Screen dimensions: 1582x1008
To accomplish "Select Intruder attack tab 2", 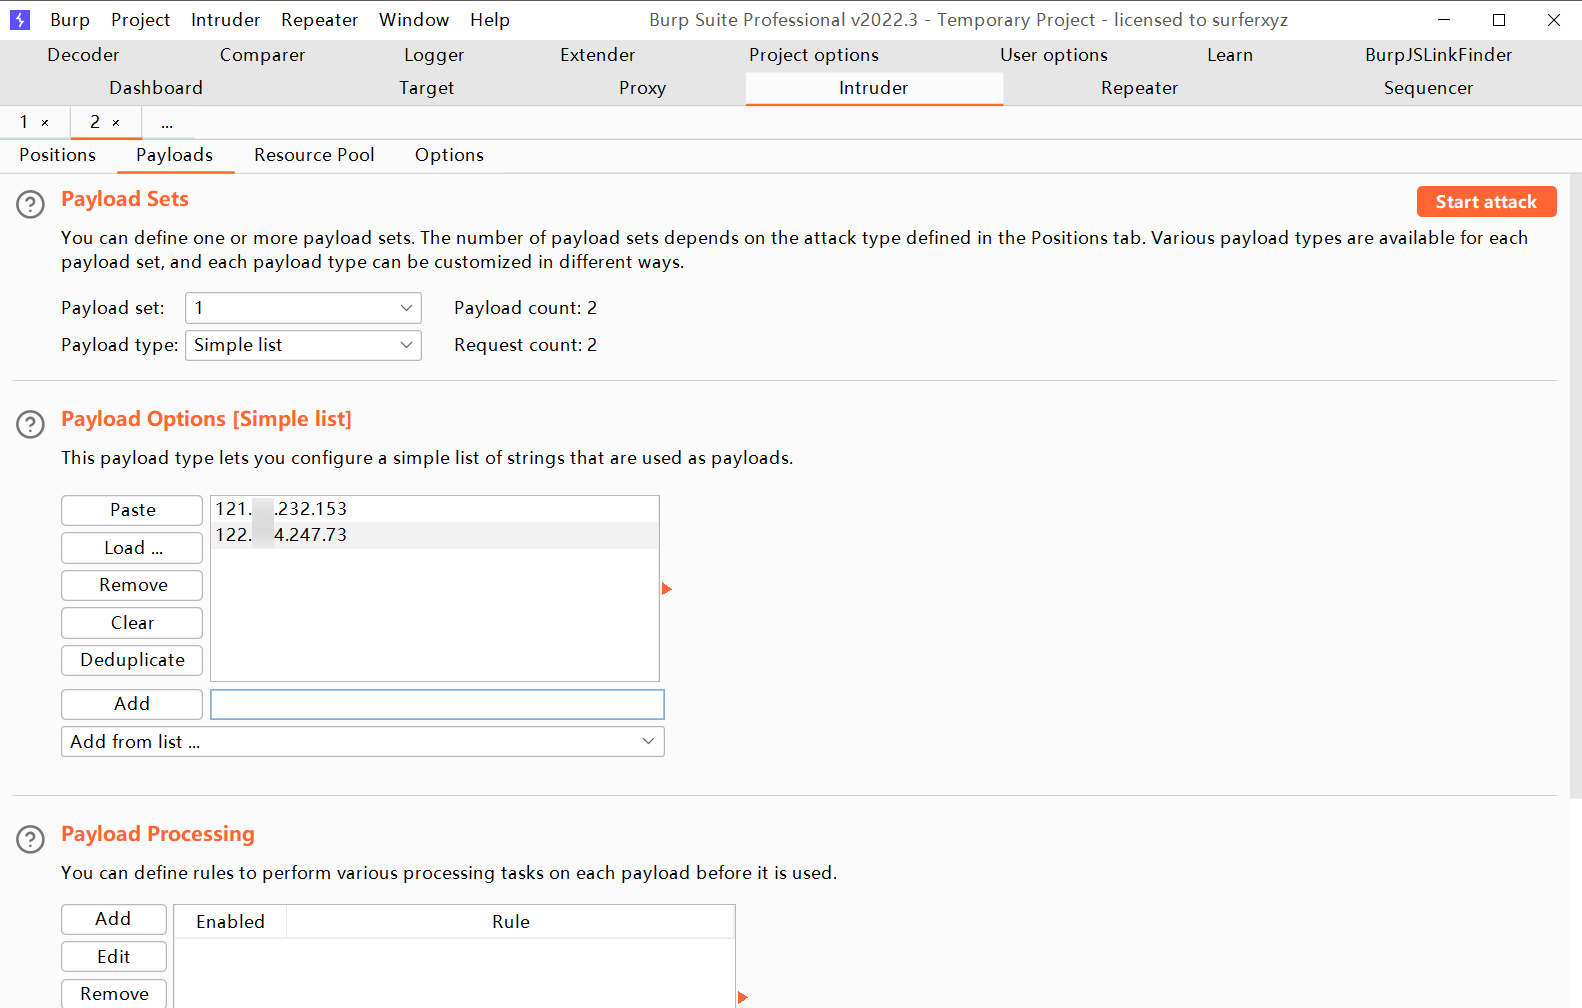I will (x=95, y=122).
